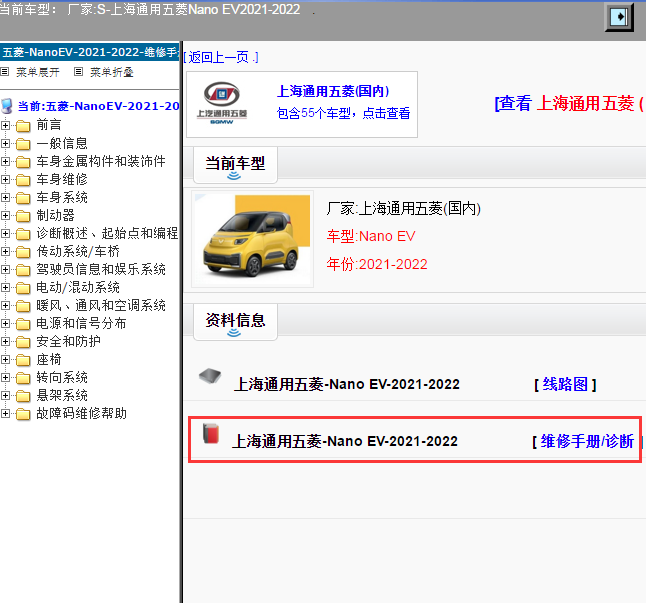
Task: Click the folder icon beside 电动/混动系统
Action: click(x=23, y=288)
